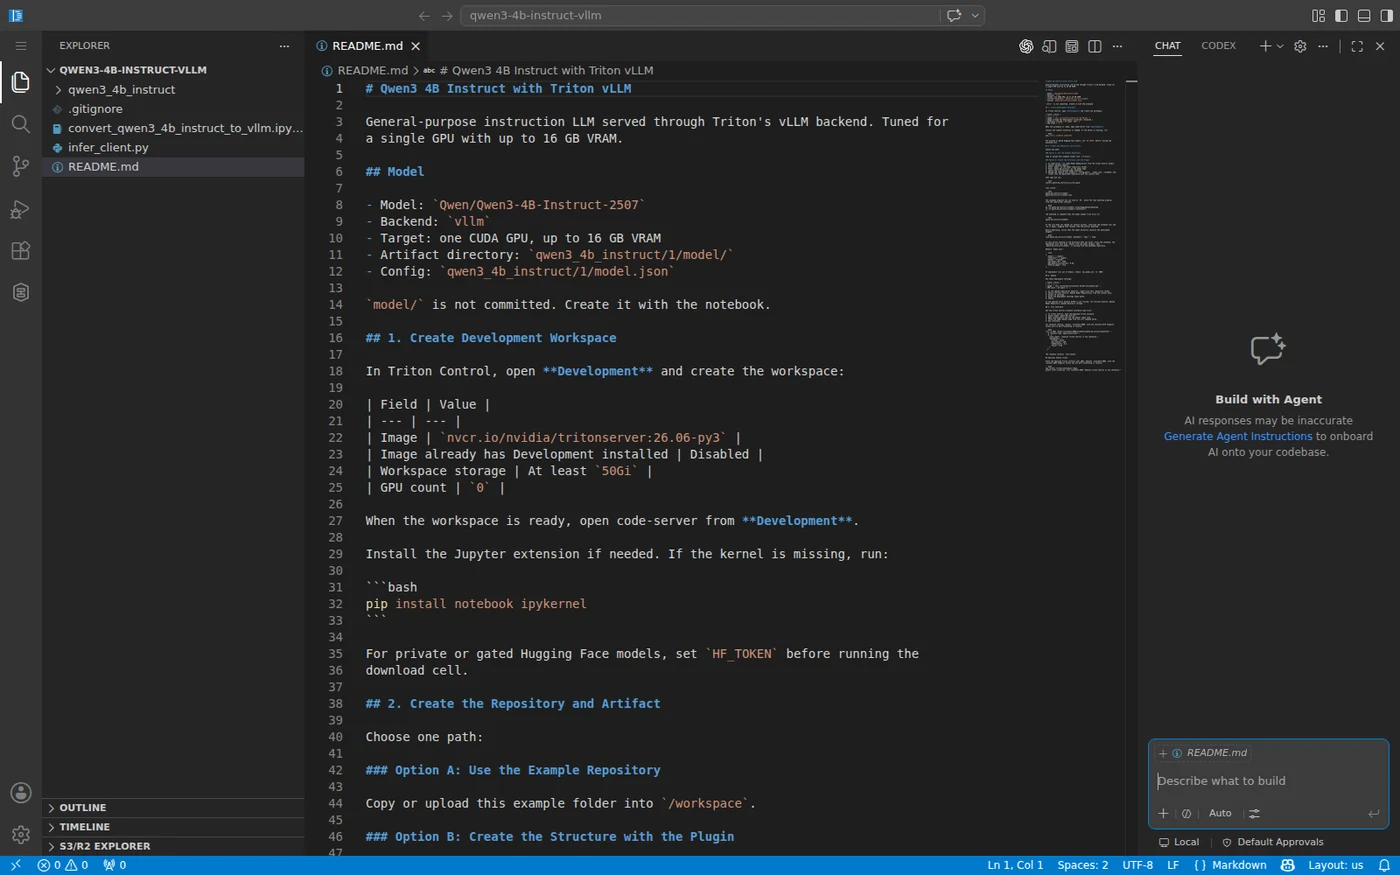Open the Extensions view

(x=20, y=250)
